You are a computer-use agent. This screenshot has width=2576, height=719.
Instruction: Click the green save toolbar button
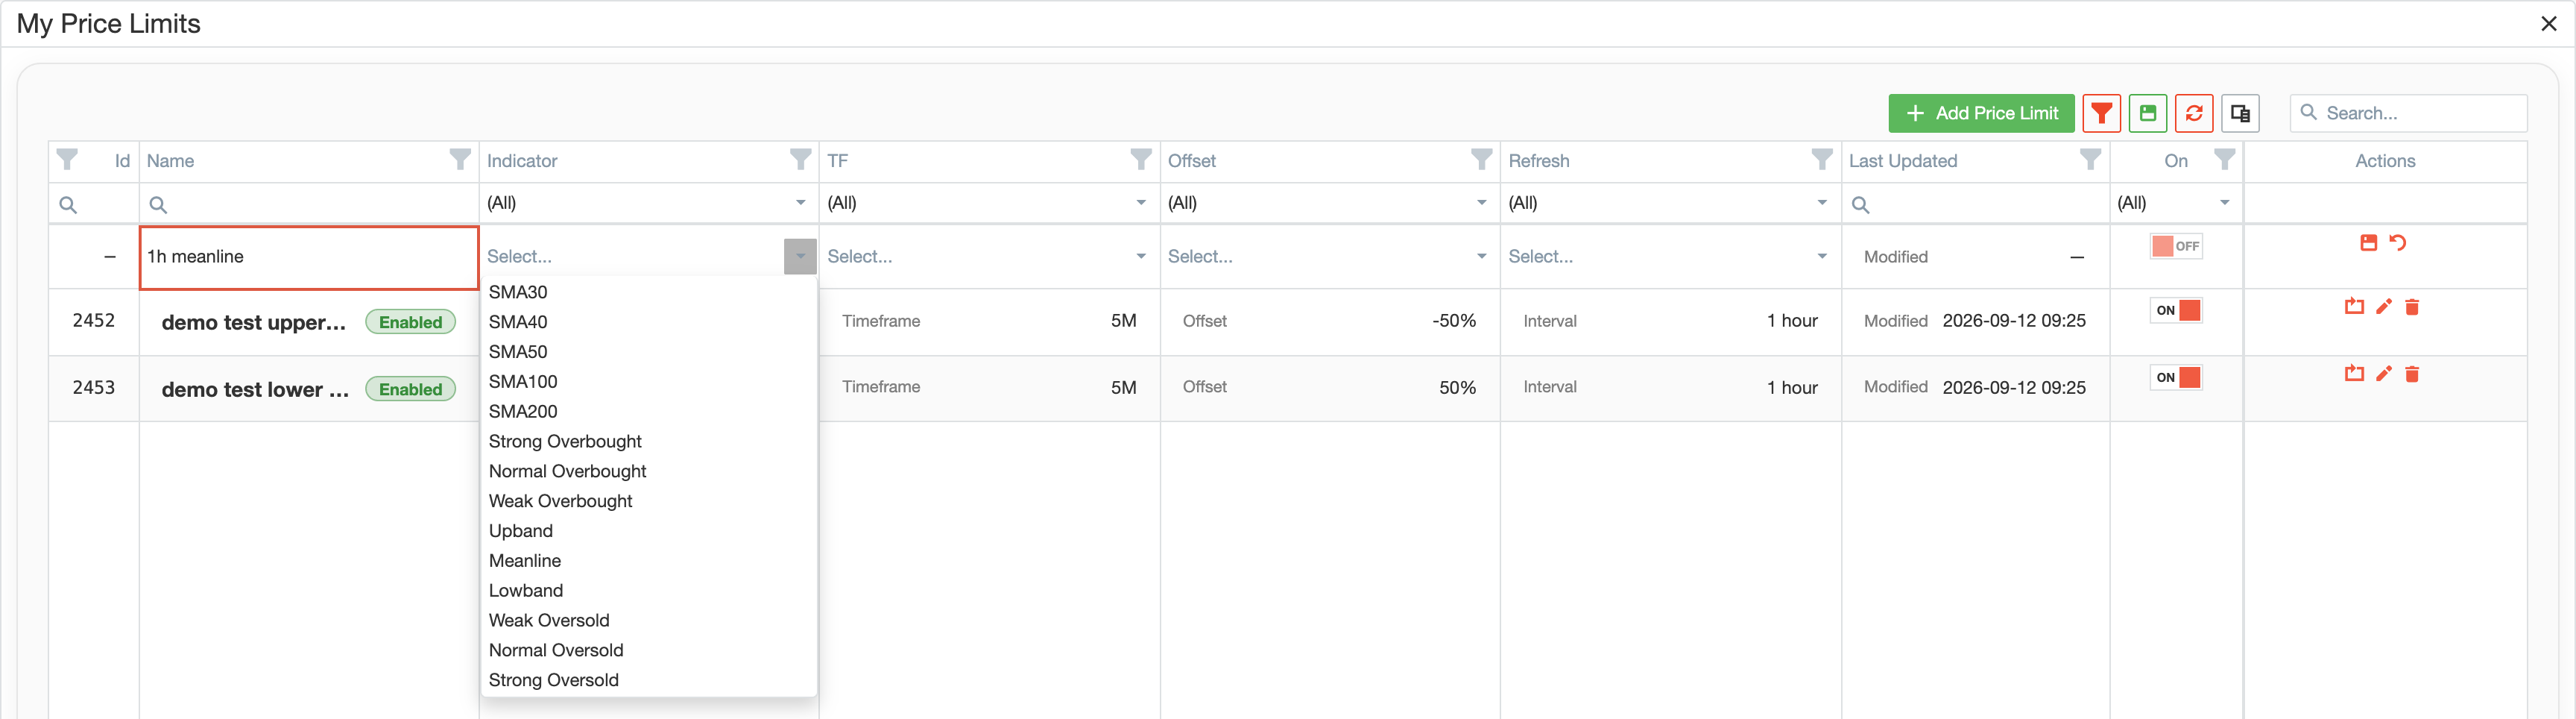point(2147,113)
